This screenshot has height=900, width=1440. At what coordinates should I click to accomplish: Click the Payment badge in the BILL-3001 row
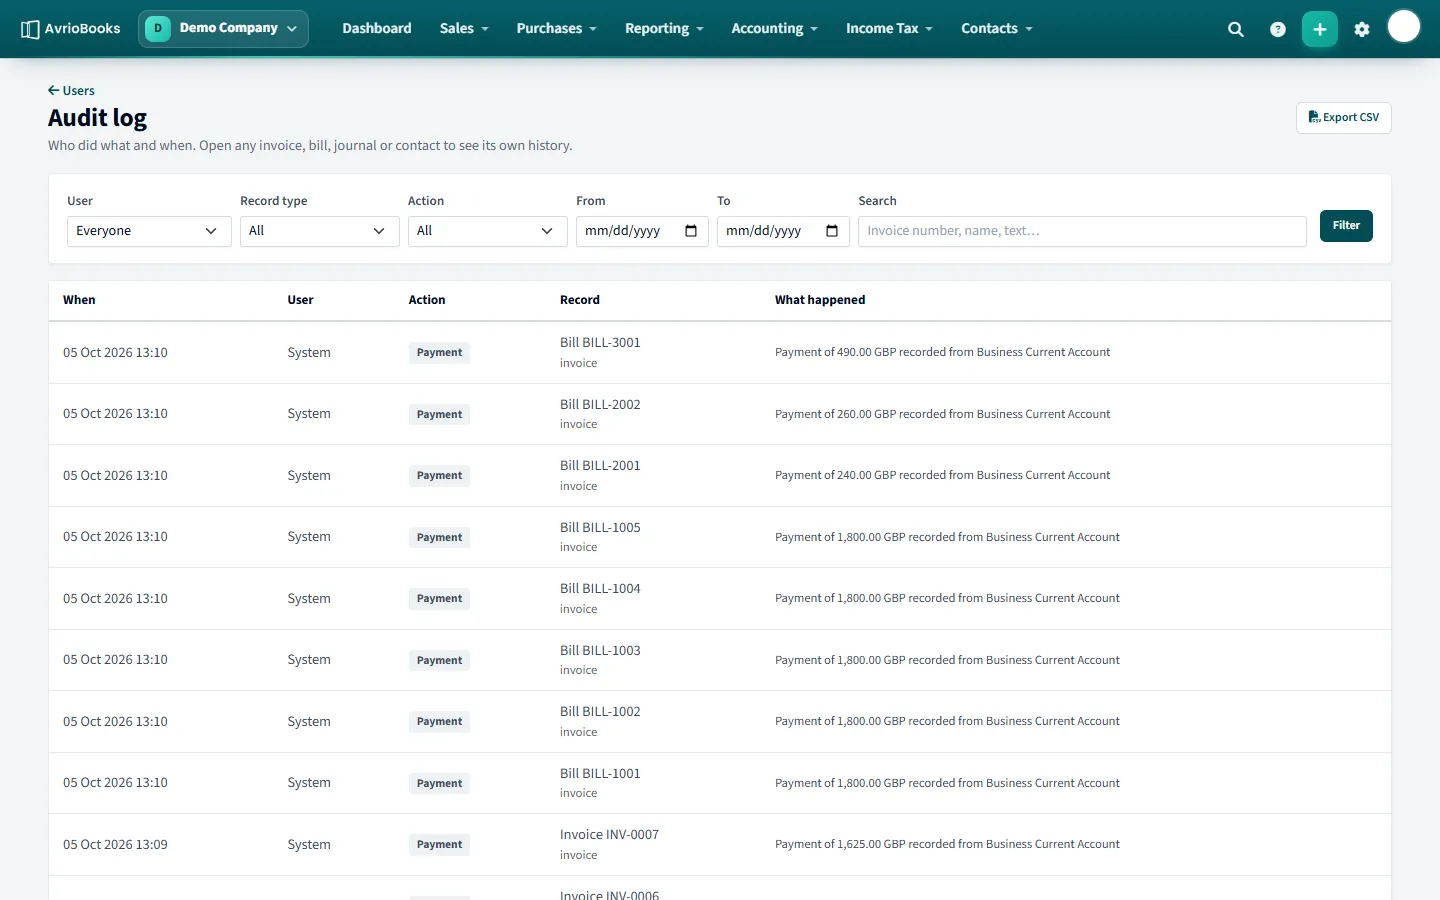pyautogui.click(x=439, y=353)
